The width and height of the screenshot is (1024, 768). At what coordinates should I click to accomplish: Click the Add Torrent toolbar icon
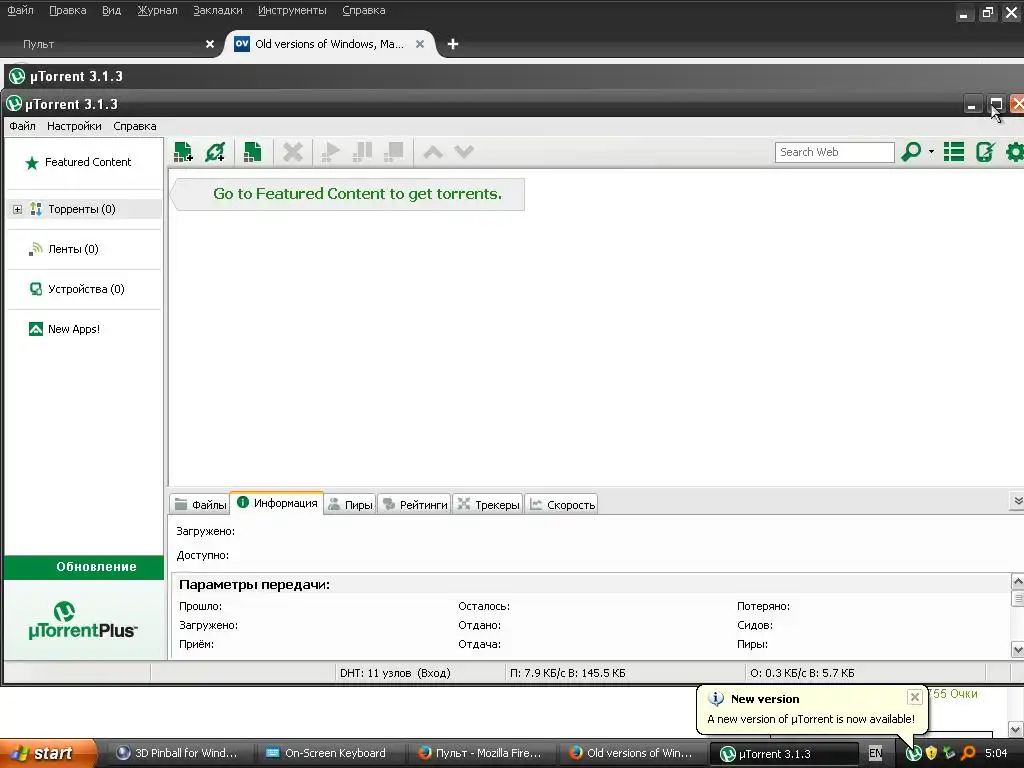point(184,152)
